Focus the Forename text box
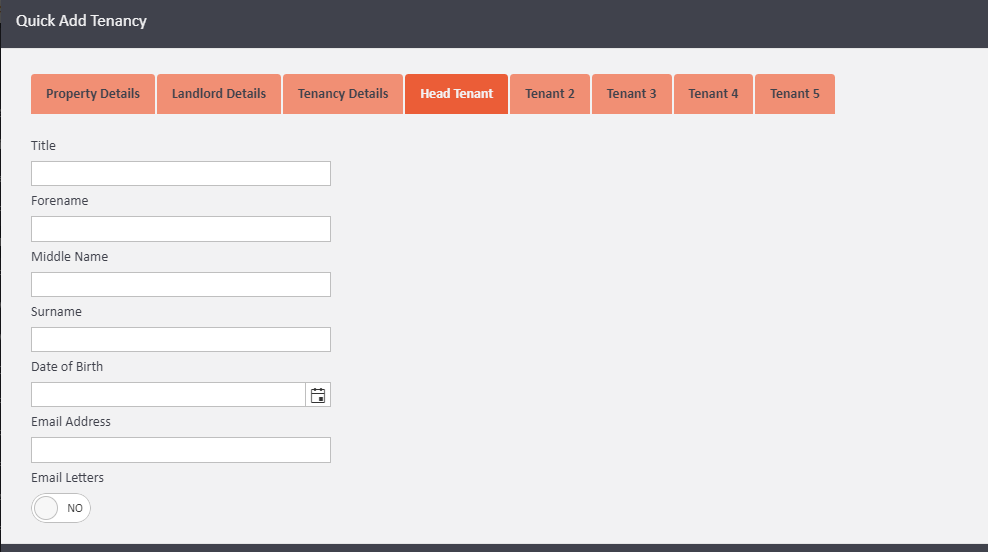This screenshot has height=552, width=988. 180,229
